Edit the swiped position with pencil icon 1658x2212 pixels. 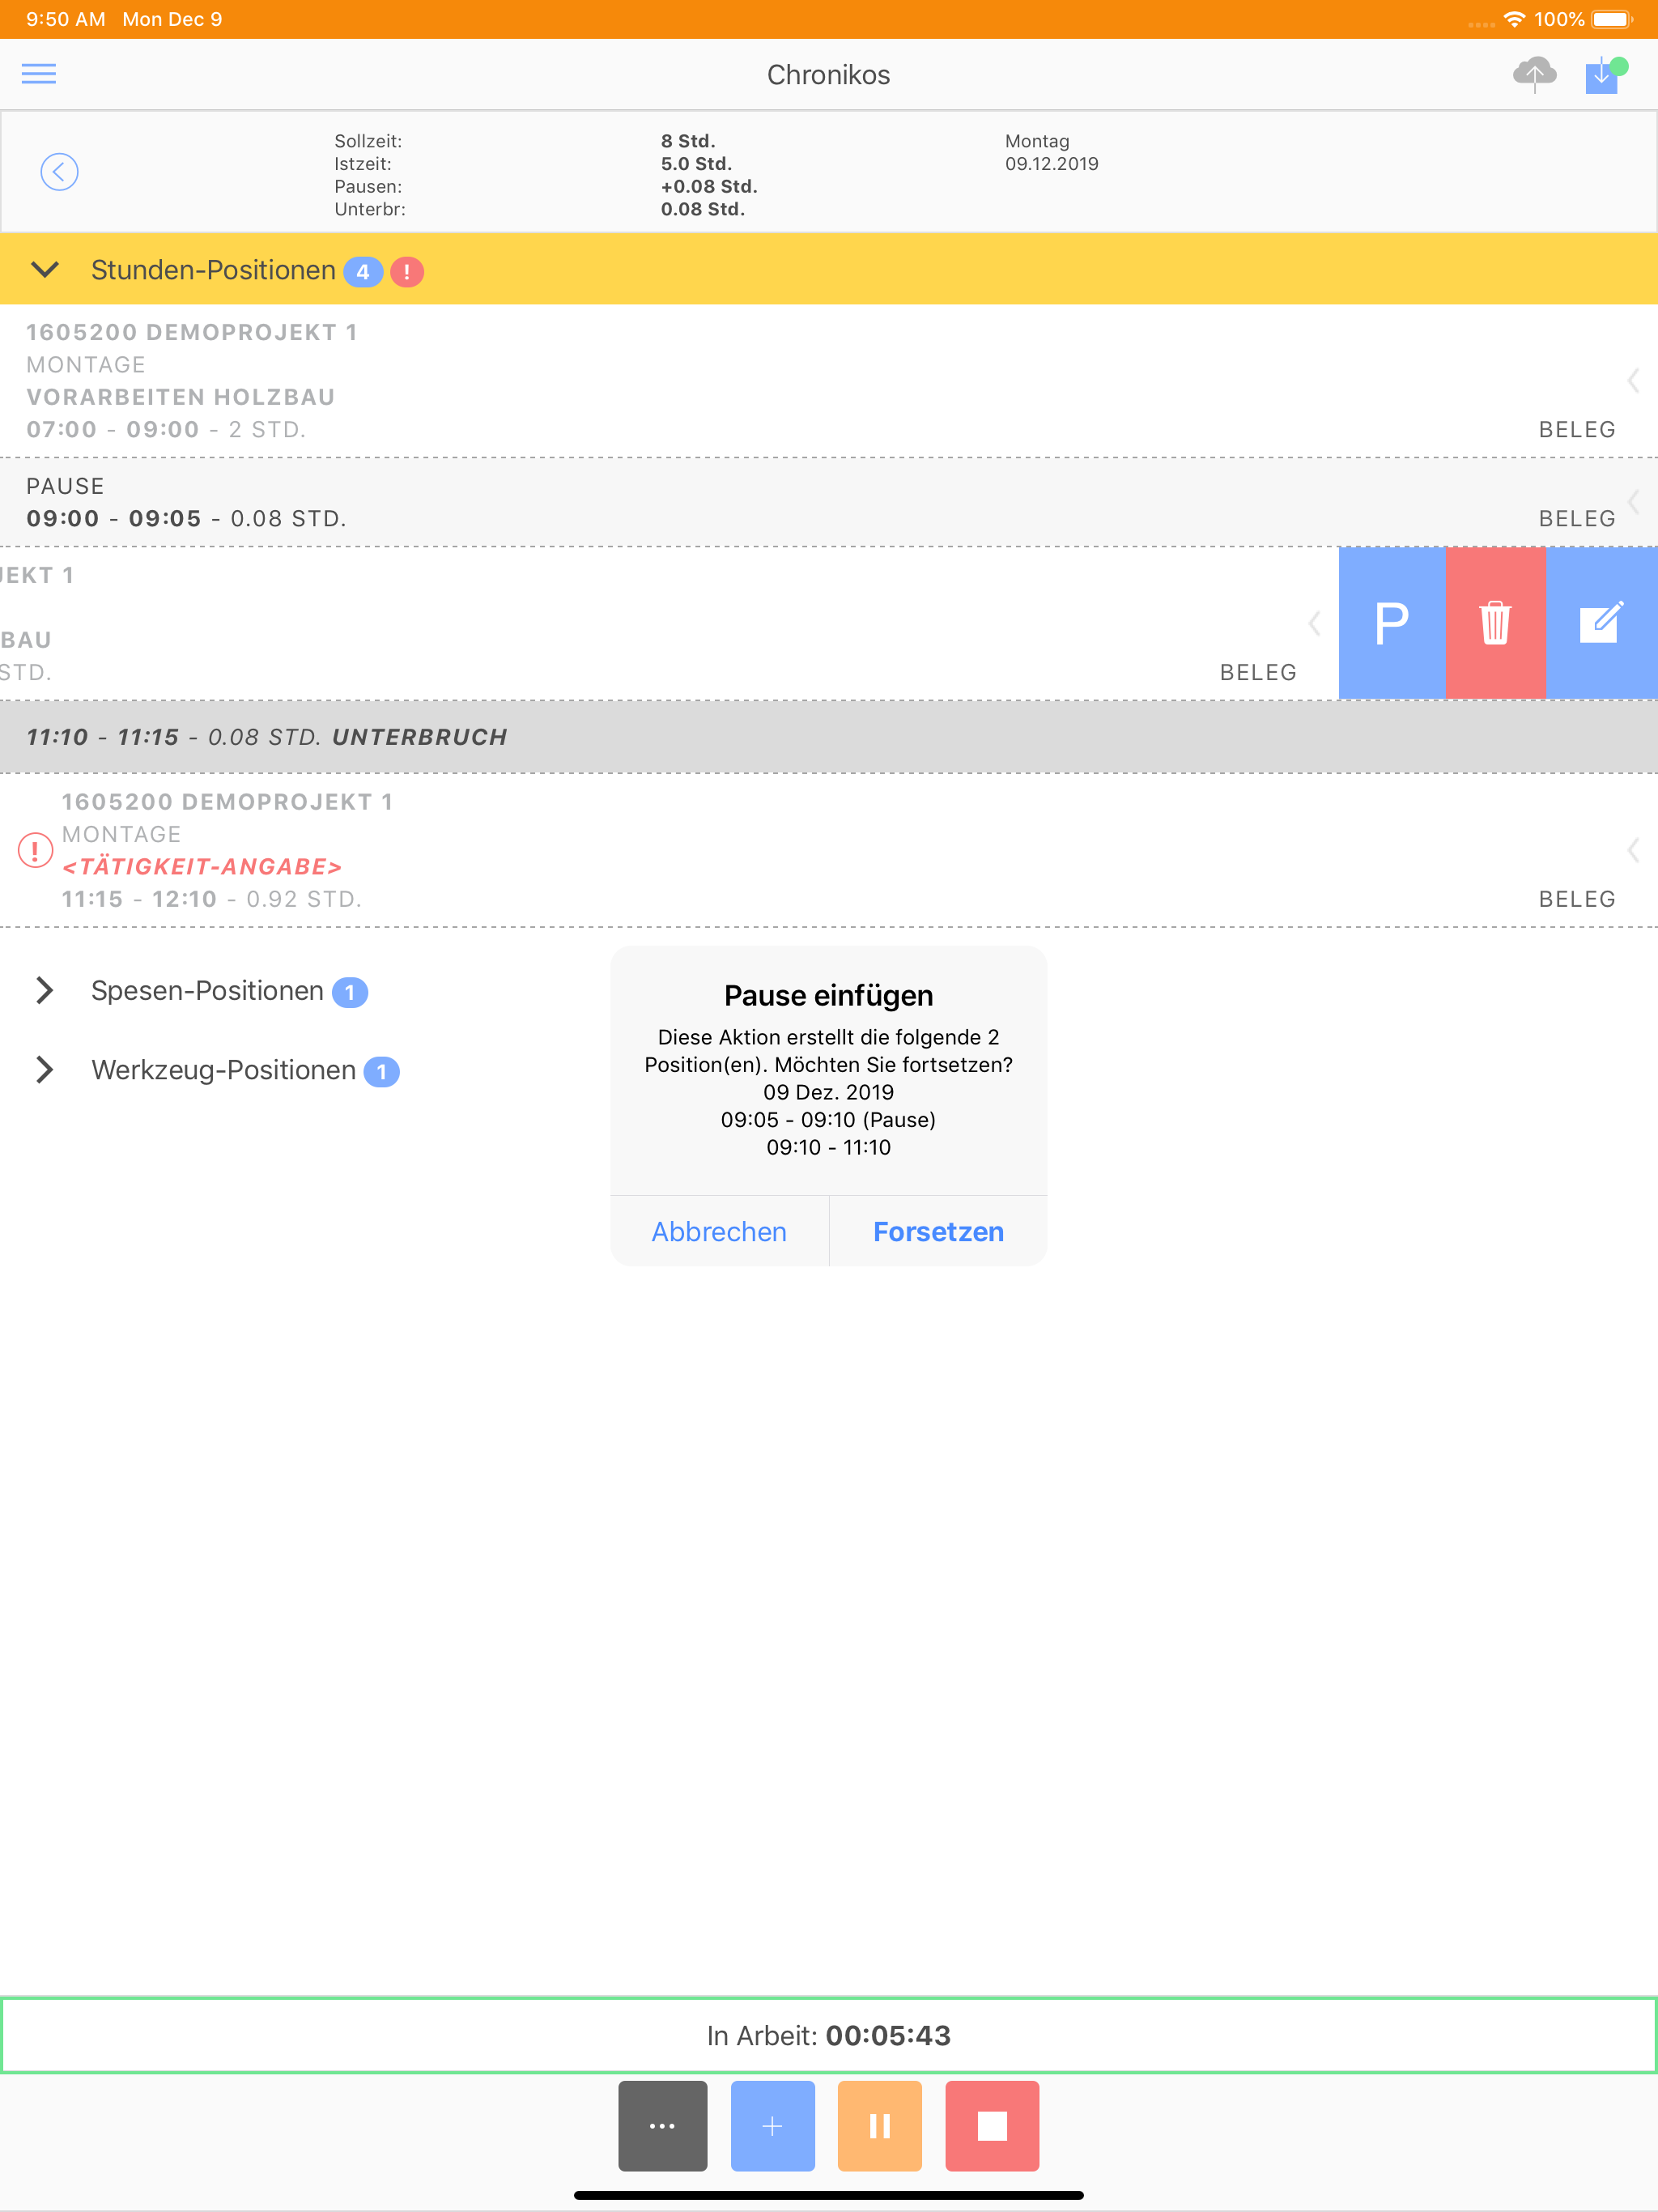coord(1601,623)
